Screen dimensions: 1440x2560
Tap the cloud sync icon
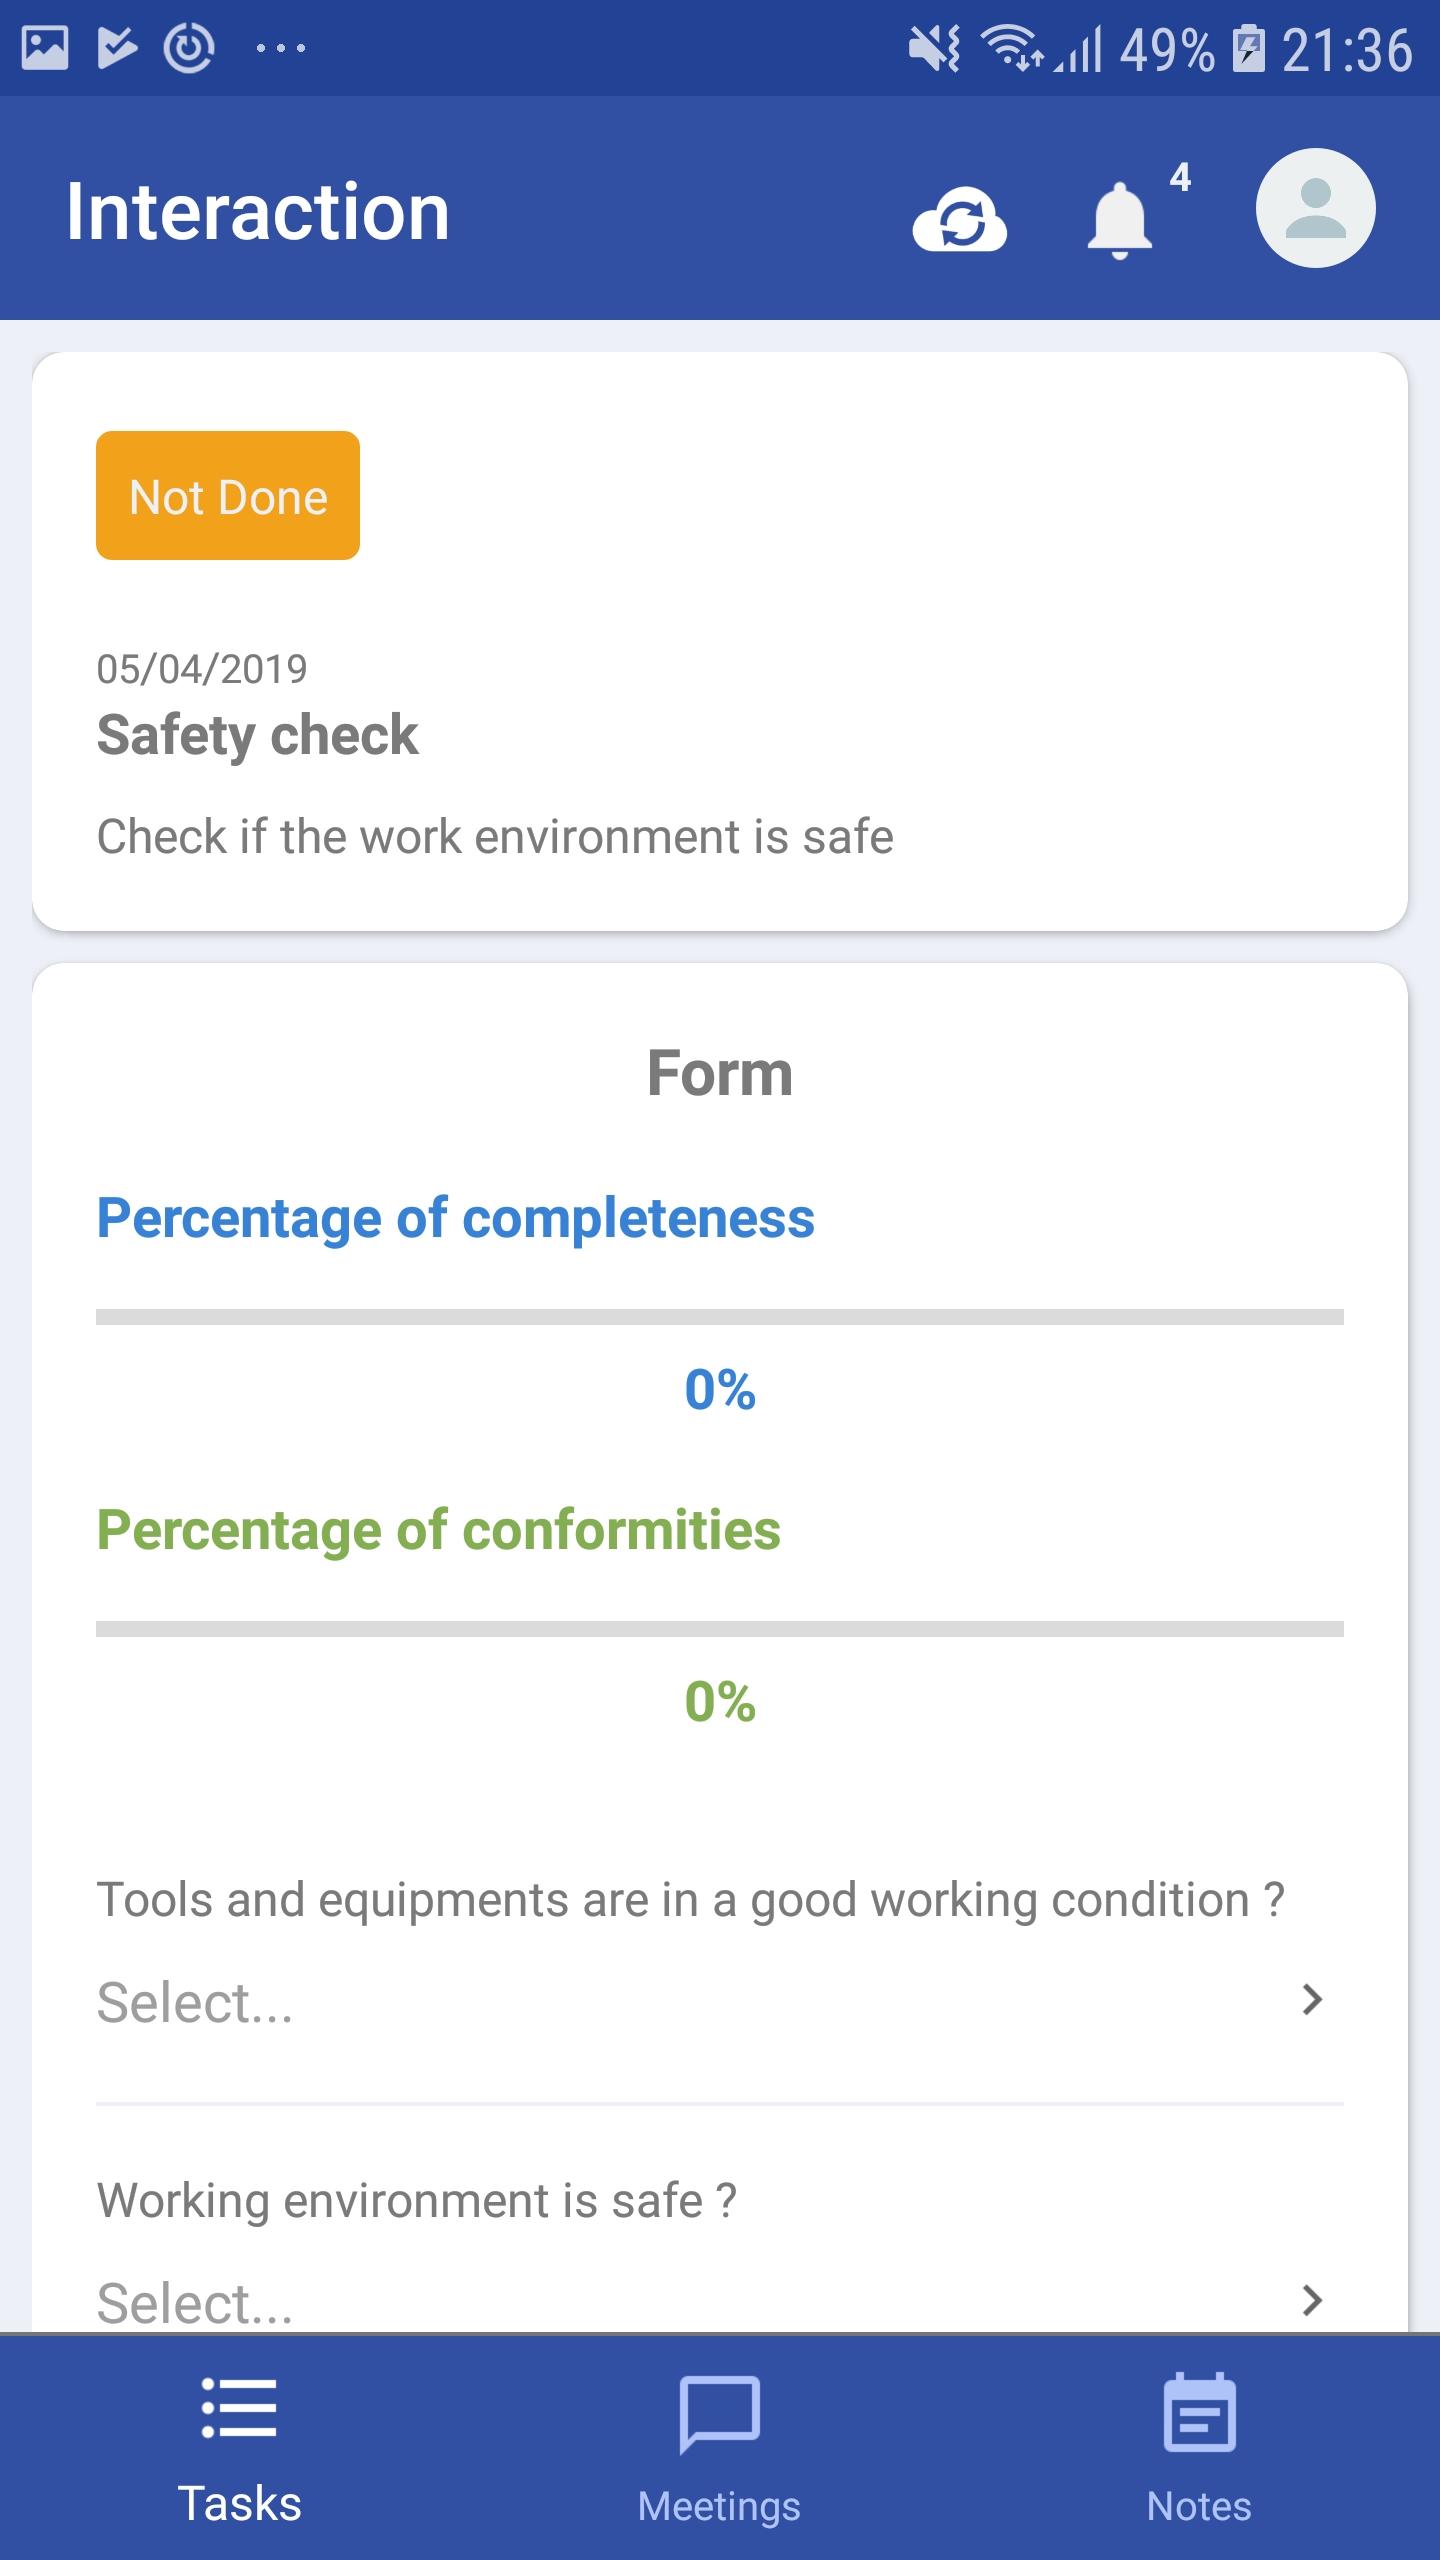point(960,218)
